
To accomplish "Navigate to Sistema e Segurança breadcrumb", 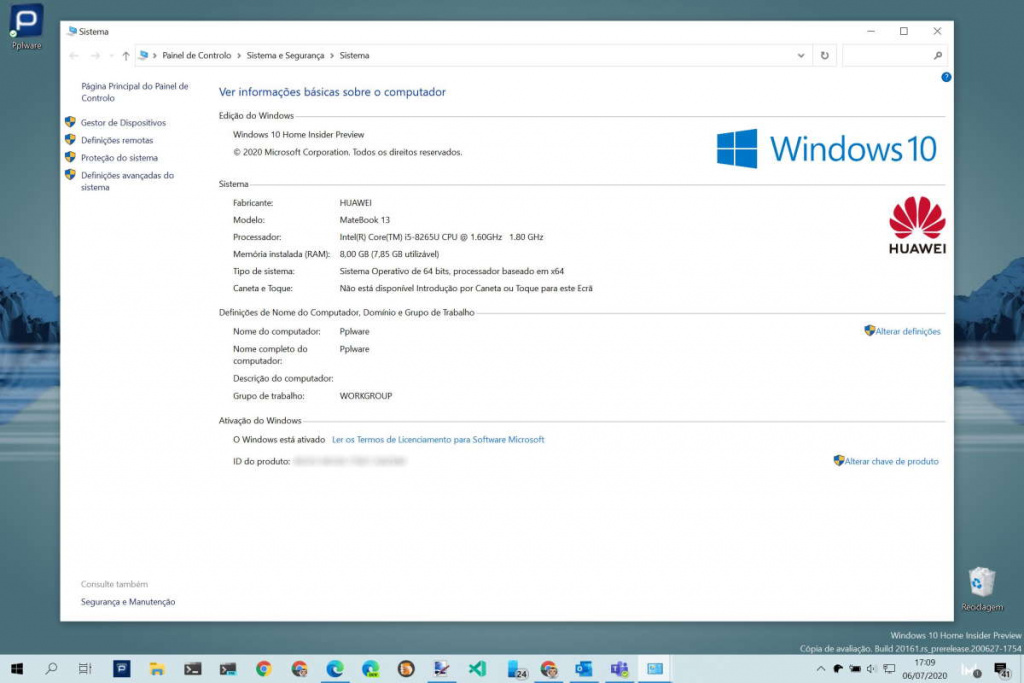I will (285, 56).
